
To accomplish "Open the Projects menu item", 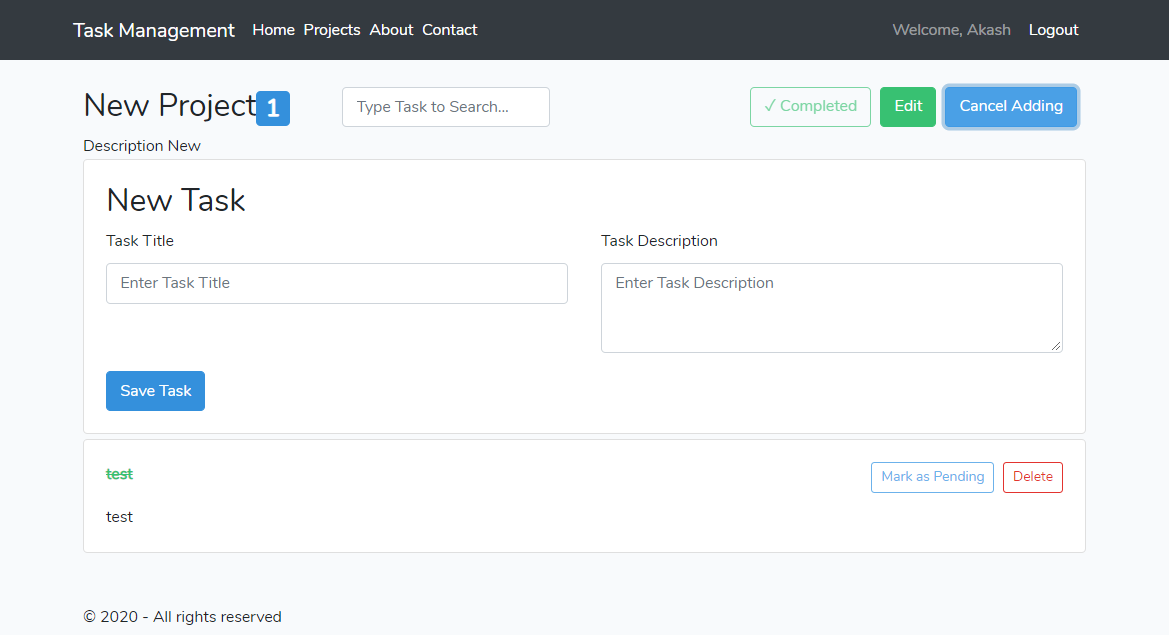I will click(x=332, y=30).
